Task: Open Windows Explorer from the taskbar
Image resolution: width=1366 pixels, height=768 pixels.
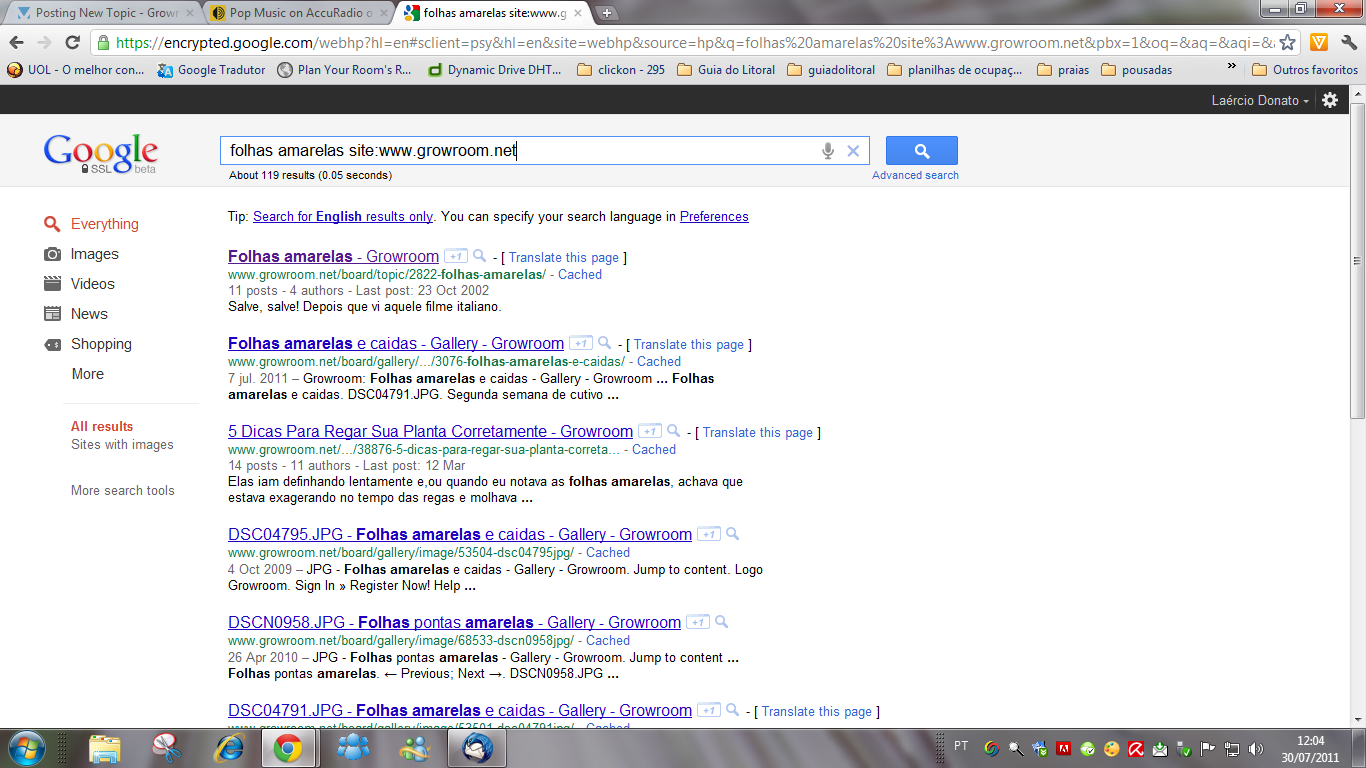Action: (105, 748)
